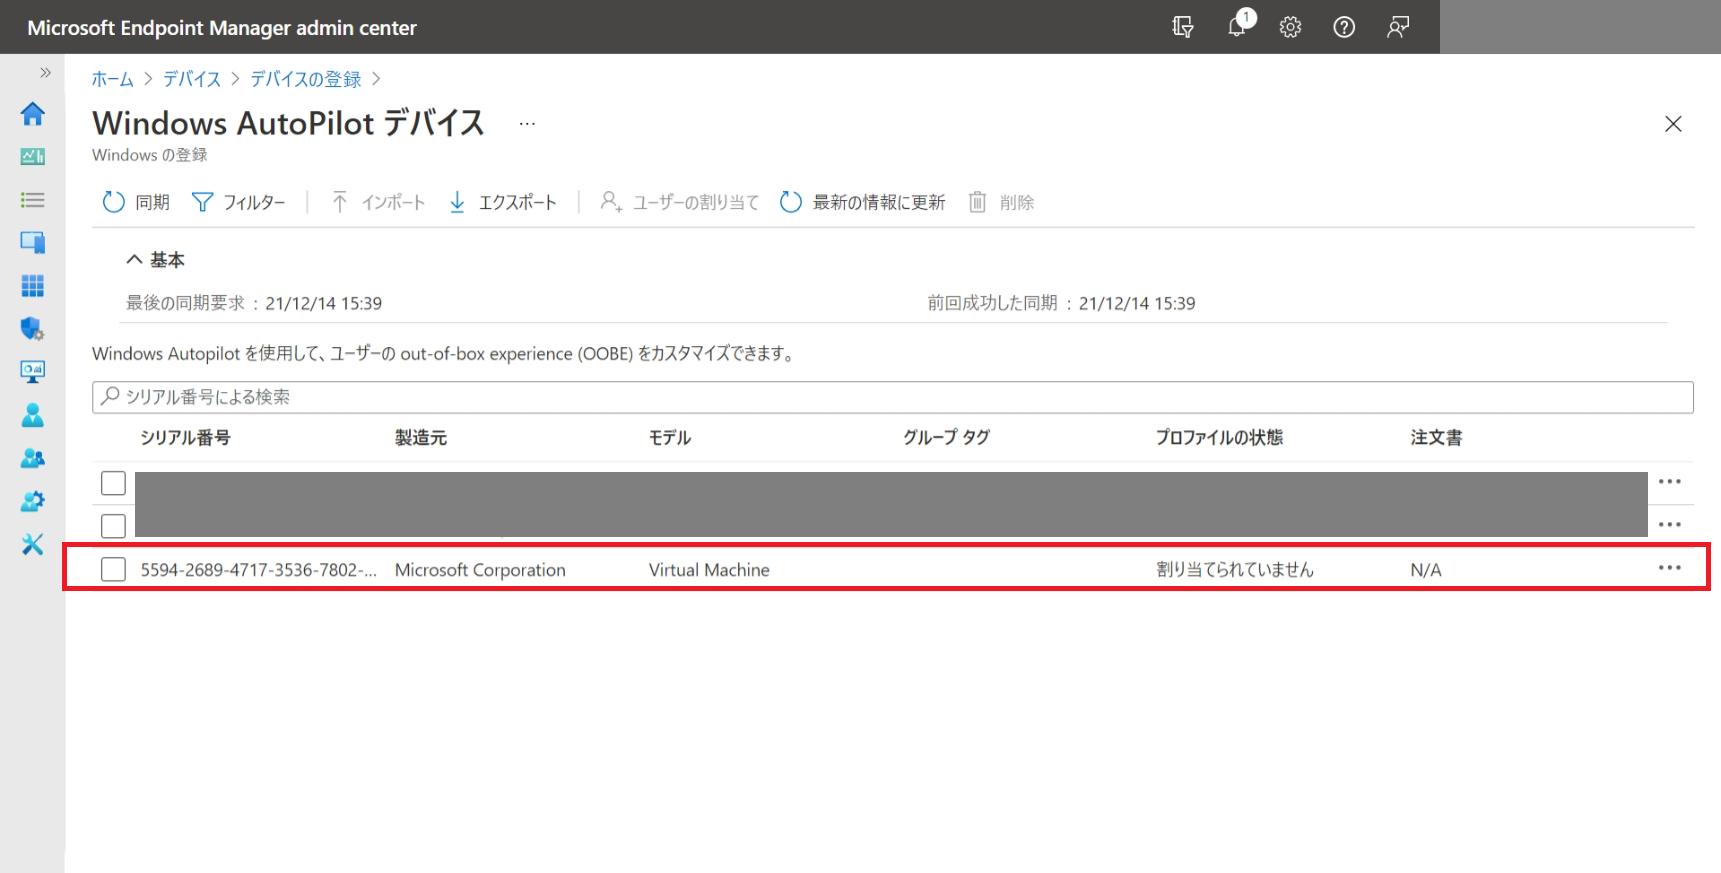The width and height of the screenshot is (1721, 873).
Task: Open the settings gear in header
Action: click(x=1291, y=27)
